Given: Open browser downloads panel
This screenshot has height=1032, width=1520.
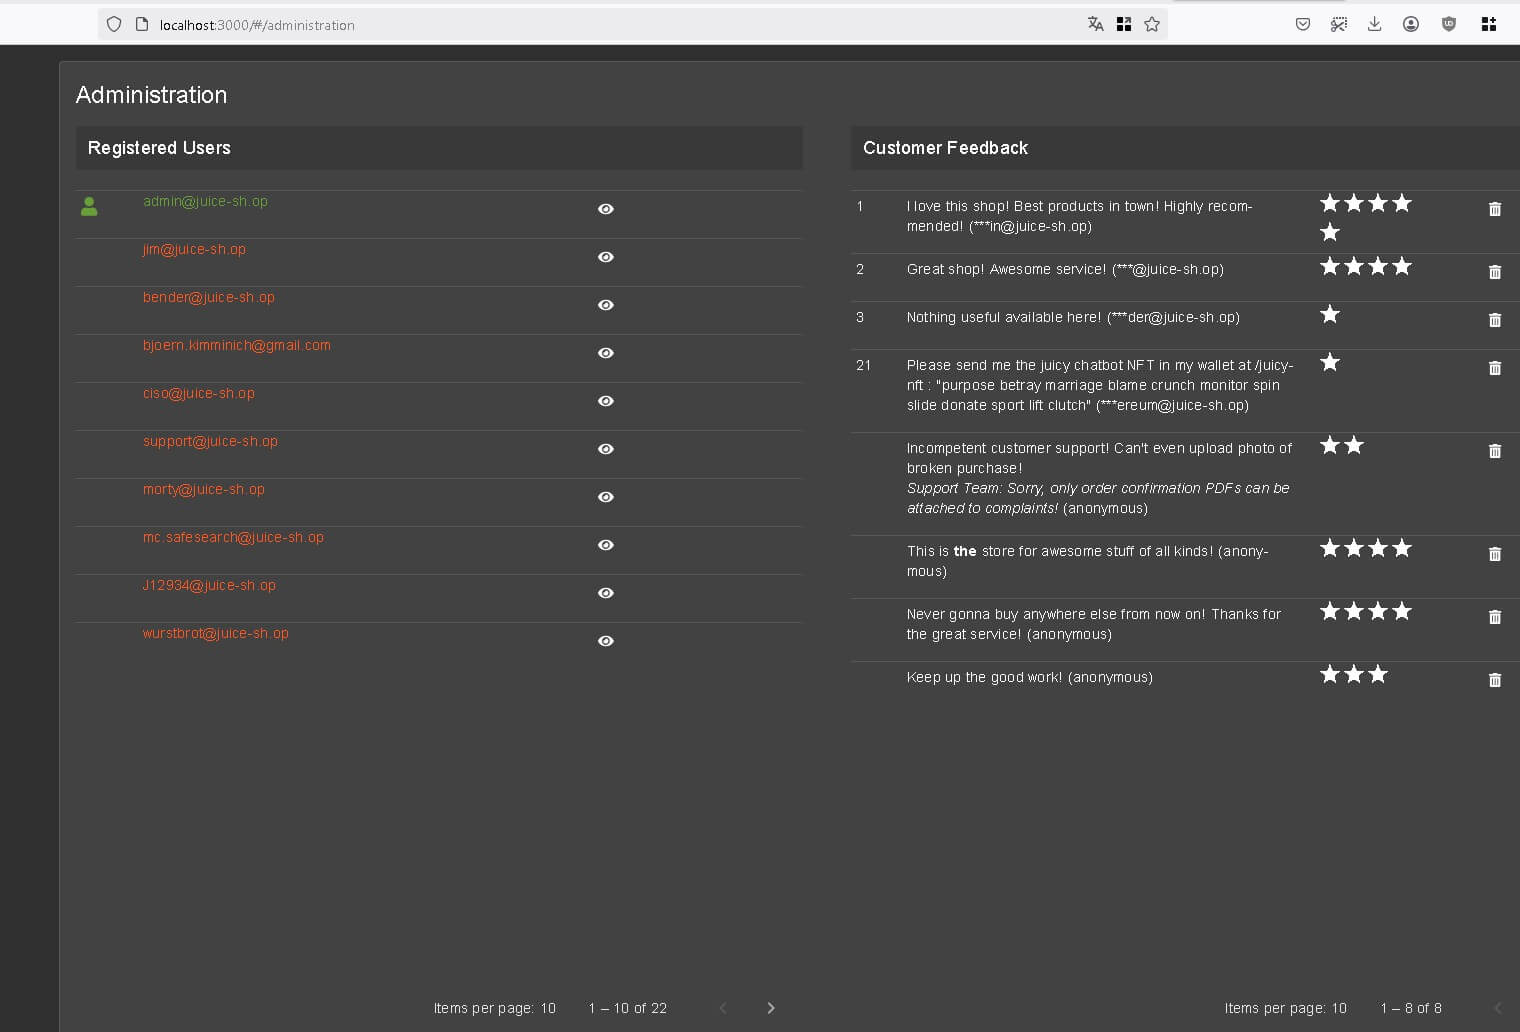Looking at the screenshot, I should pos(1375,24).
